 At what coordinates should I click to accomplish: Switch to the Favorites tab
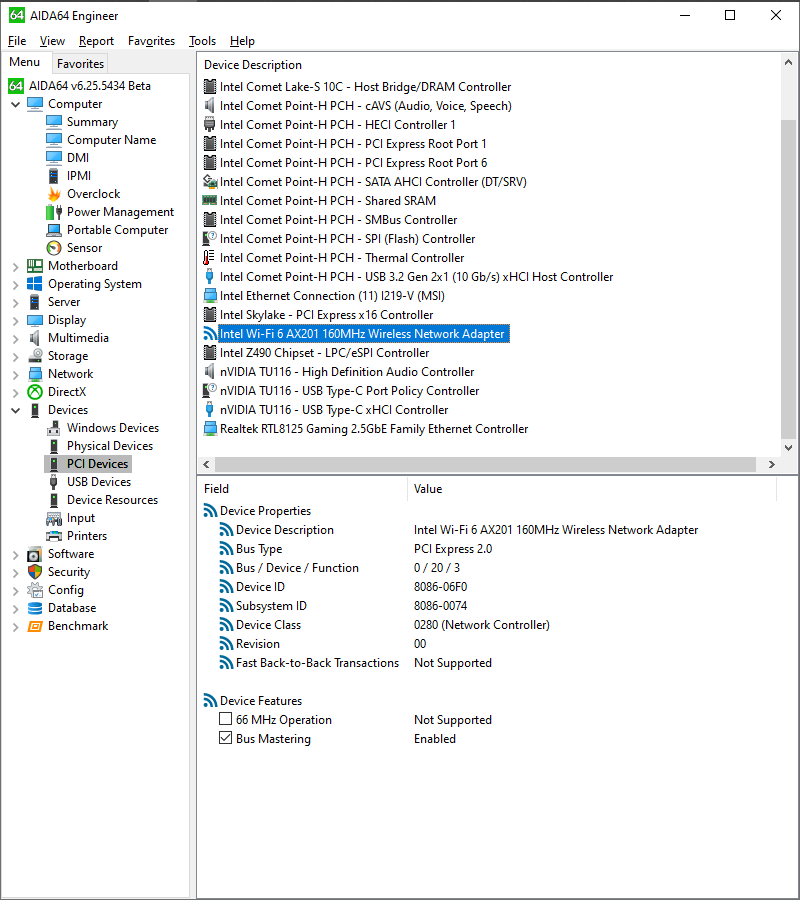(80, 64)
